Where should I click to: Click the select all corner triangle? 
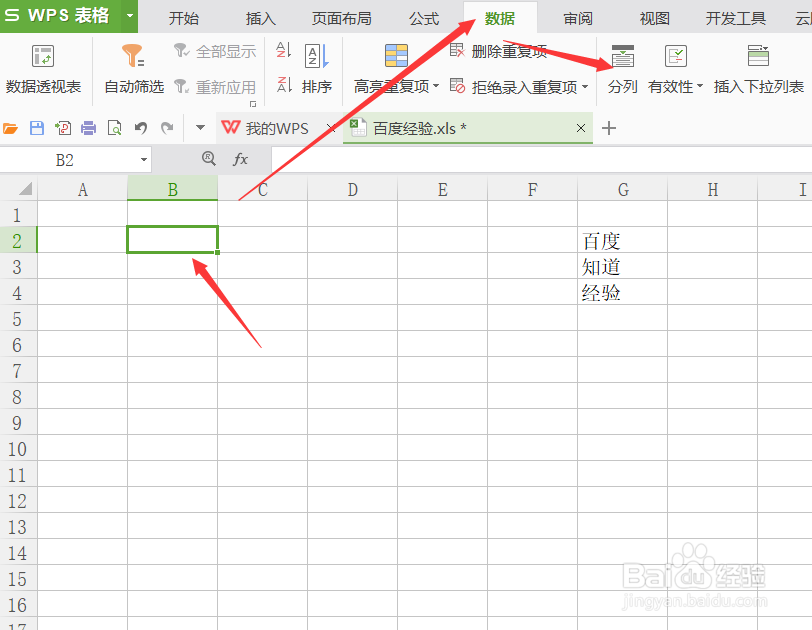coord(25,188)
